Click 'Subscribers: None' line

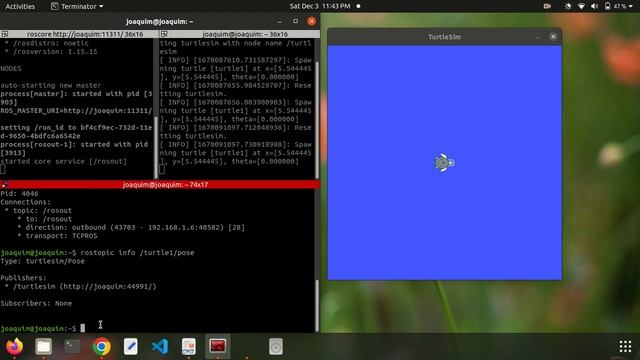click(36, 303)
